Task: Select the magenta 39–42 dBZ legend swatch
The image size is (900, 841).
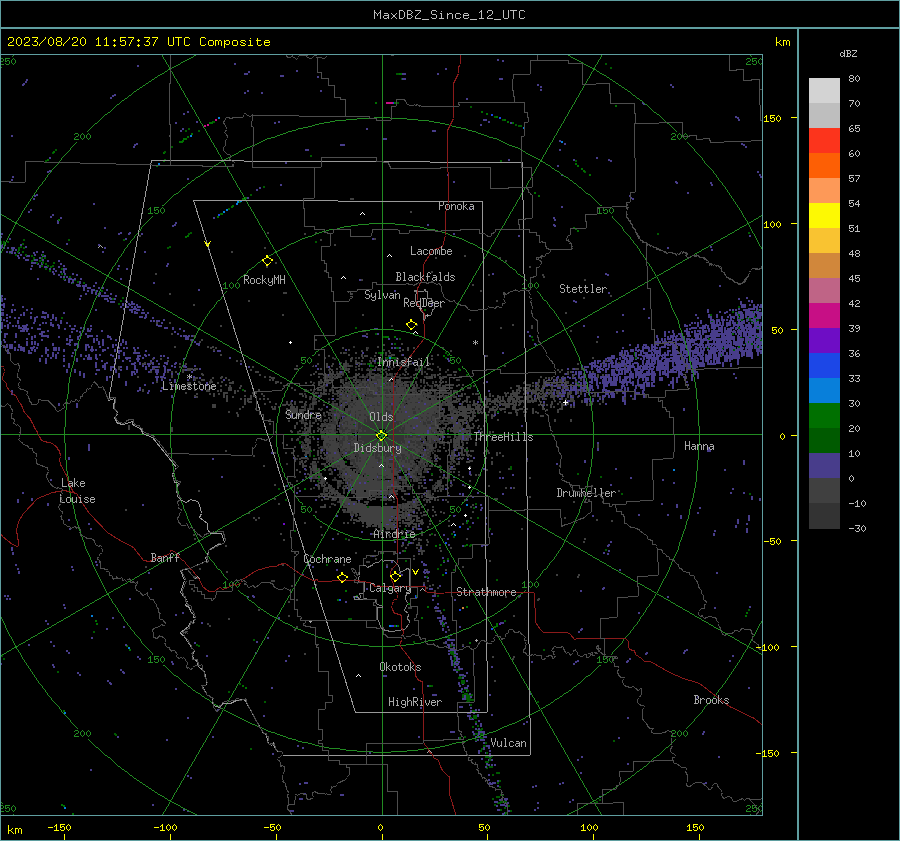Action: (x=824, y=316)
